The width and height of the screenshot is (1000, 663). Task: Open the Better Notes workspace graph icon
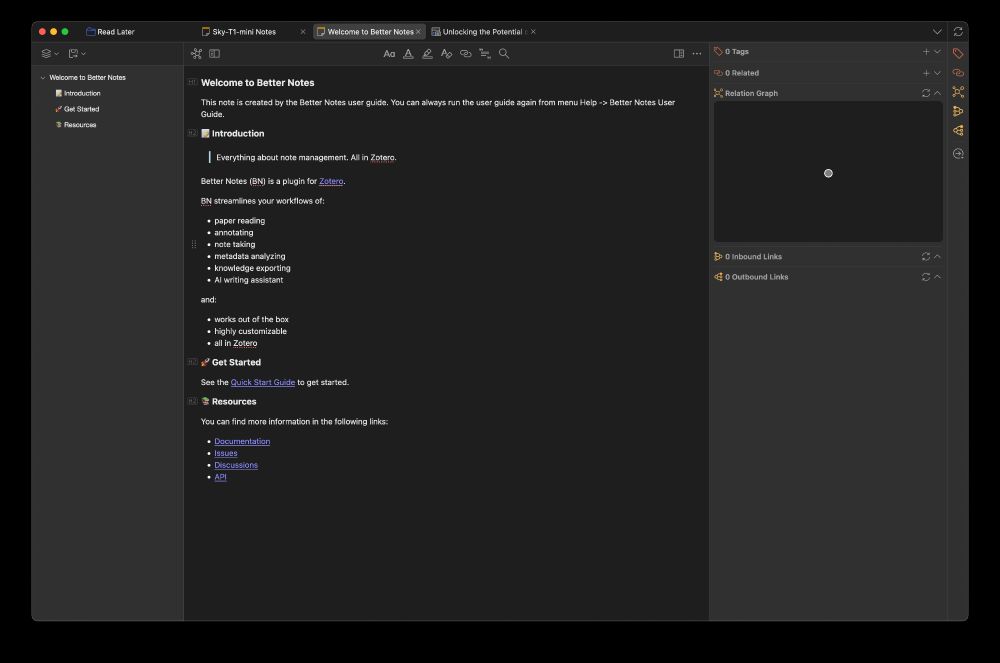pos(196,54)
